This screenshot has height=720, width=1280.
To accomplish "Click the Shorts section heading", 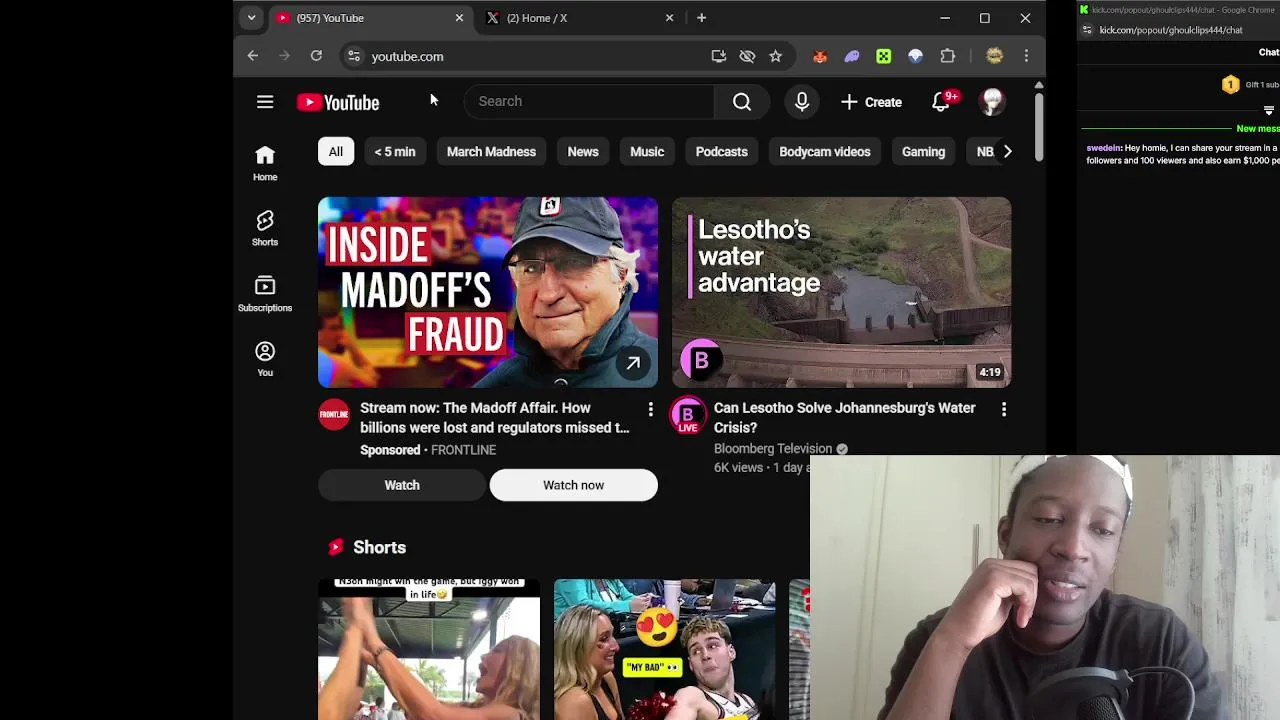I will (379, 547).
